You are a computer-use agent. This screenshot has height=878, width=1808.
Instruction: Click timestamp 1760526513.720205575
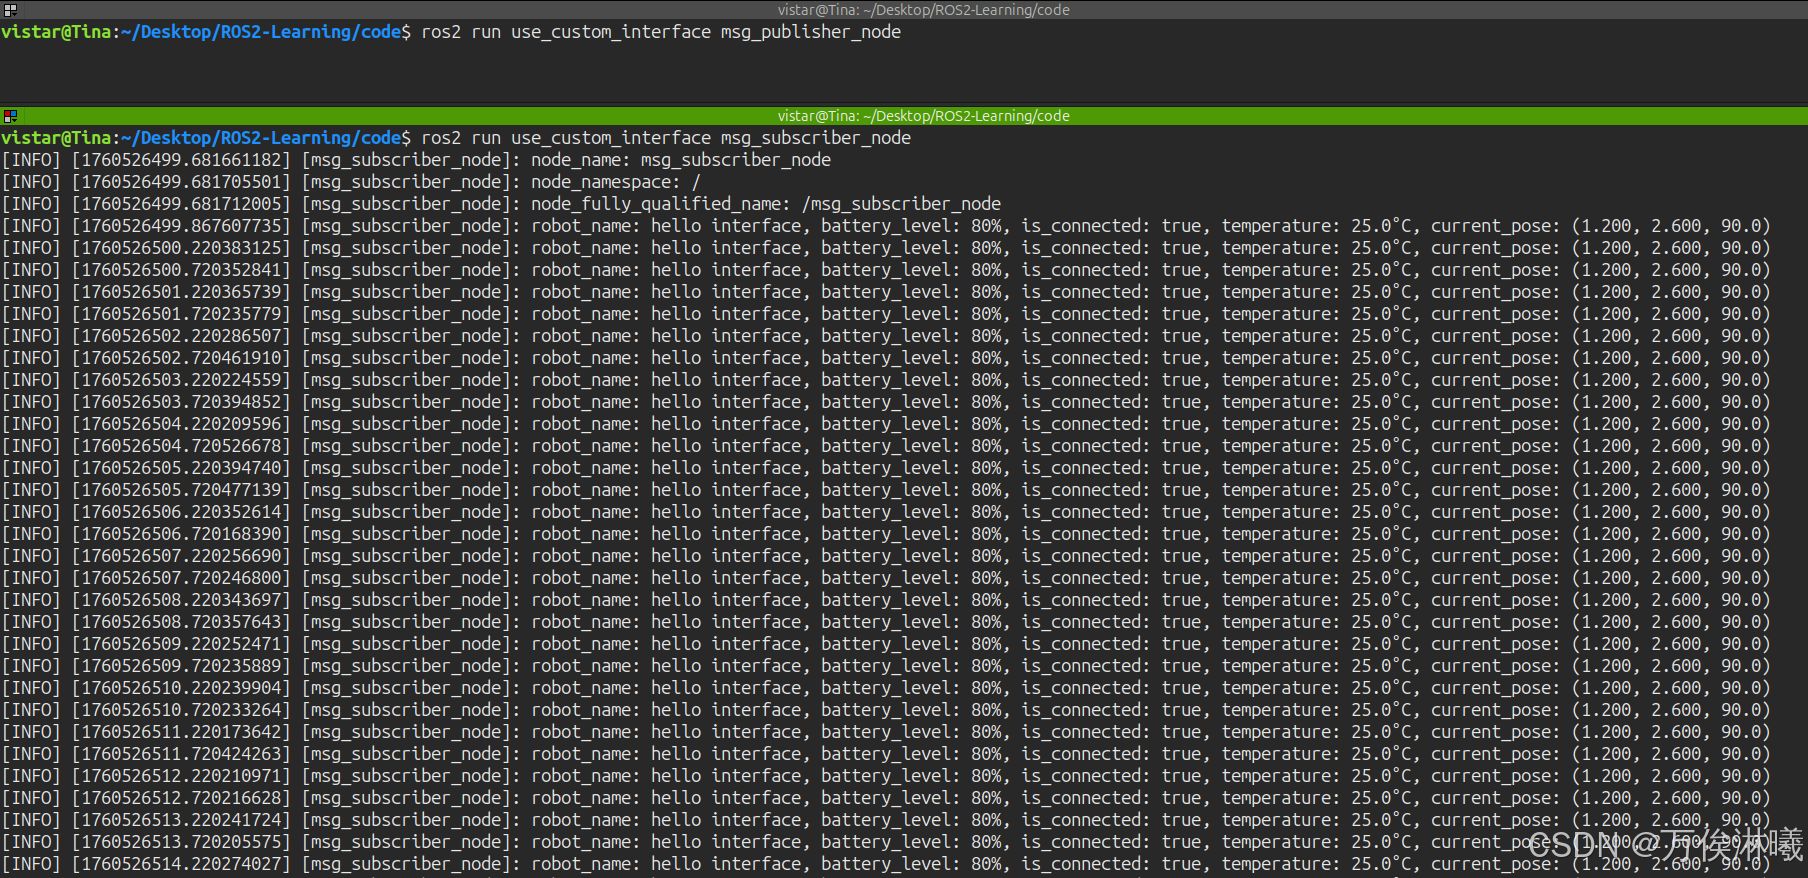tap(181, 842)
